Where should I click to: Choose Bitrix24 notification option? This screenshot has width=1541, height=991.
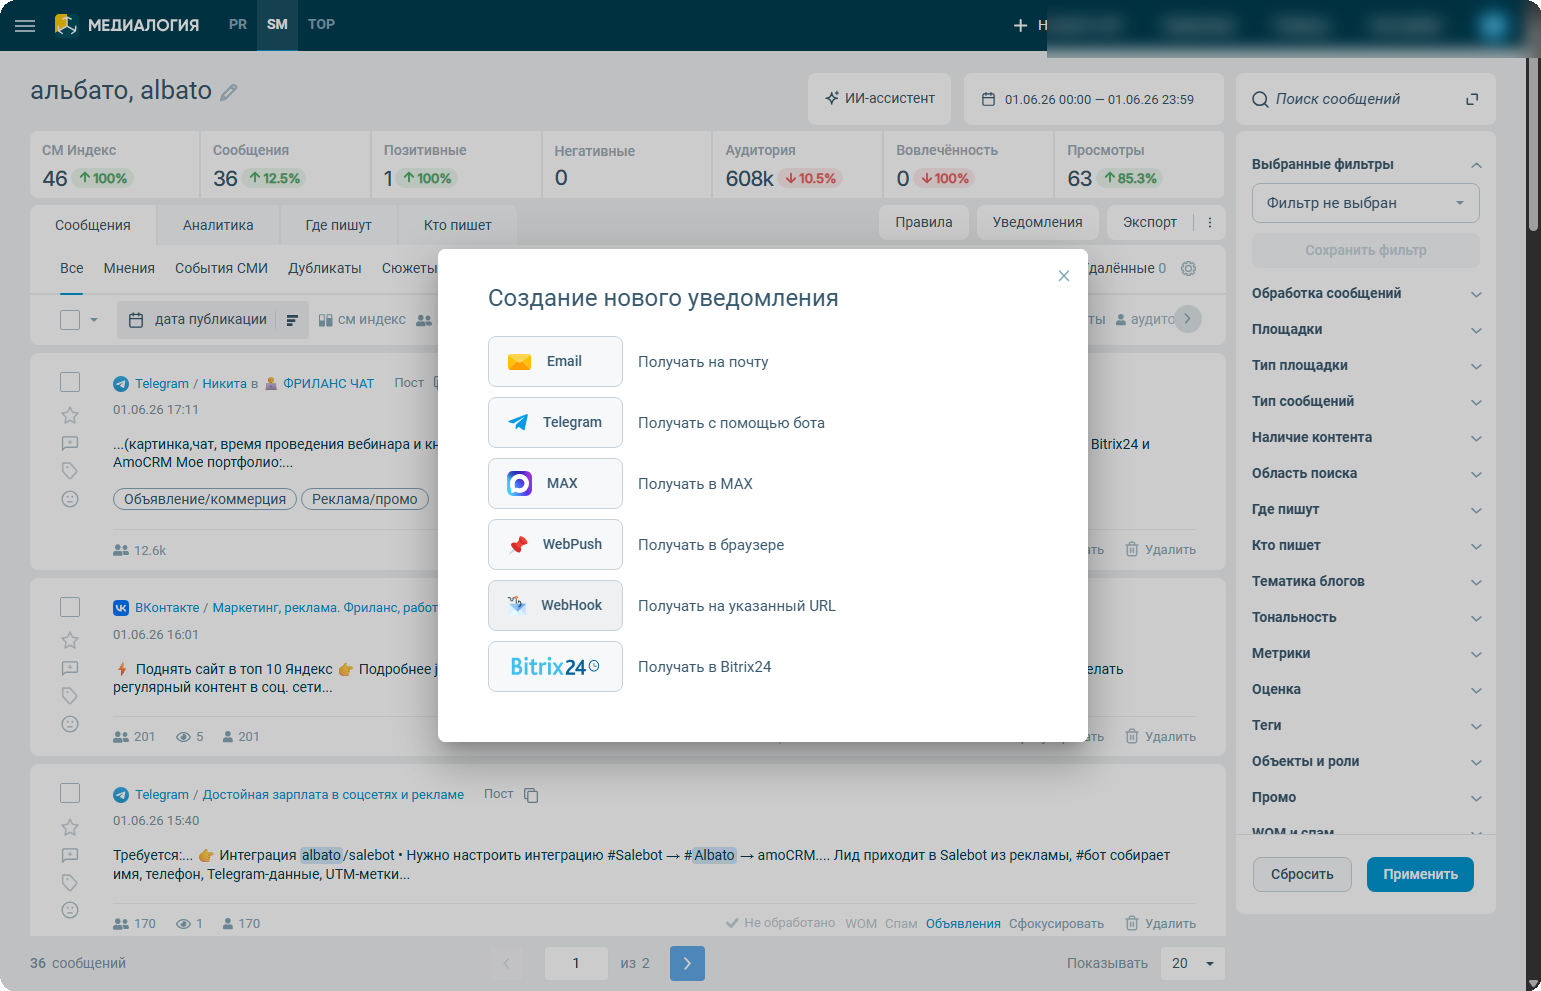555,666
